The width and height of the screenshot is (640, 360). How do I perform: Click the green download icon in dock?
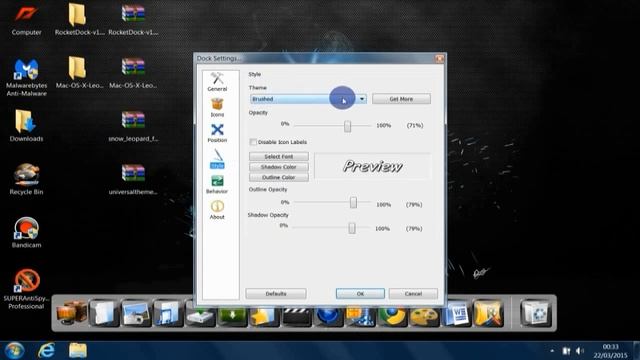232,317
